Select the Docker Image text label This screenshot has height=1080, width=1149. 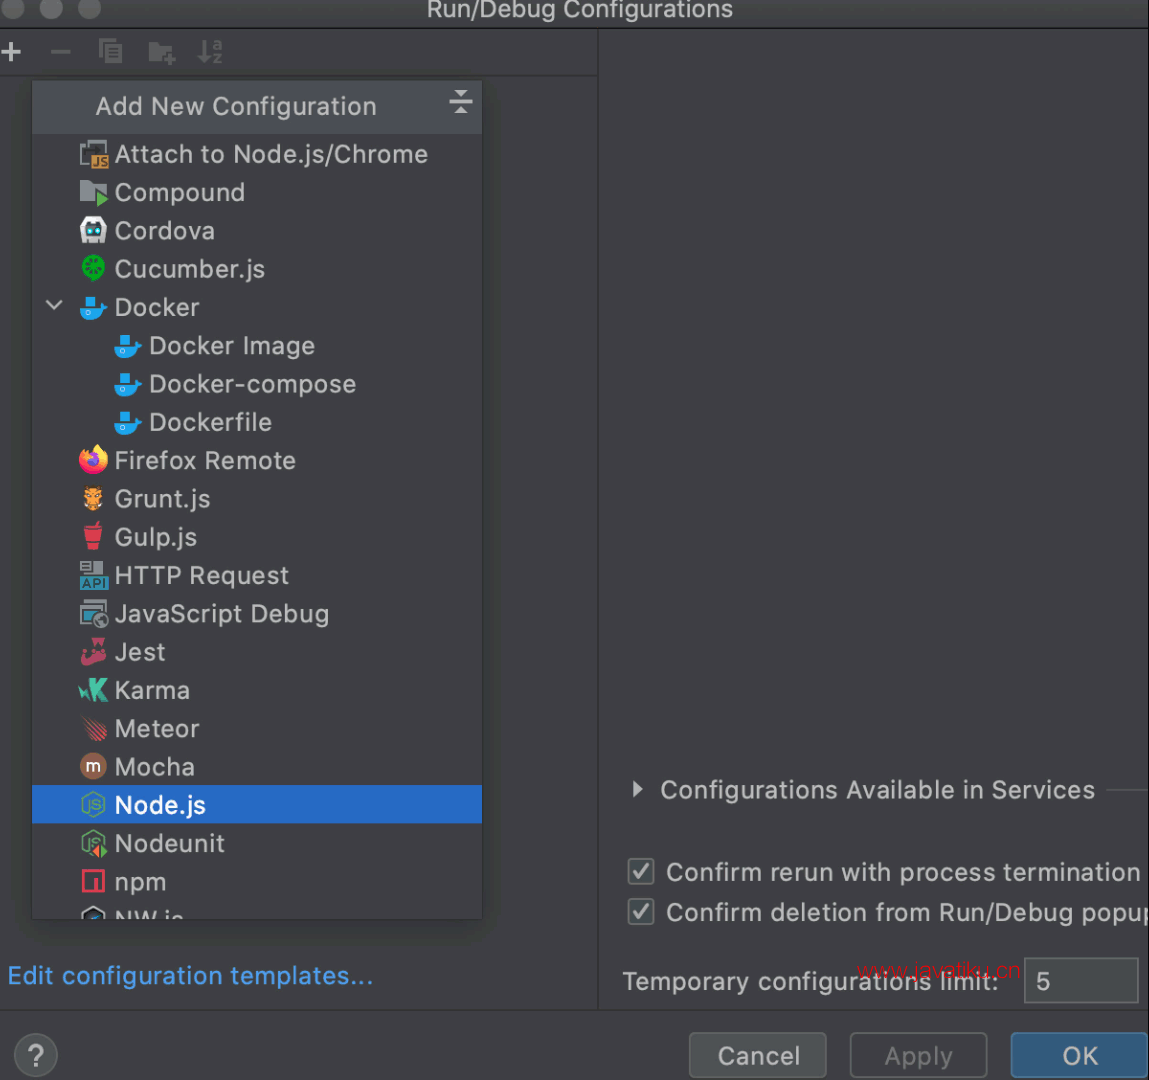pyautogui.click(x=232, y=346)
